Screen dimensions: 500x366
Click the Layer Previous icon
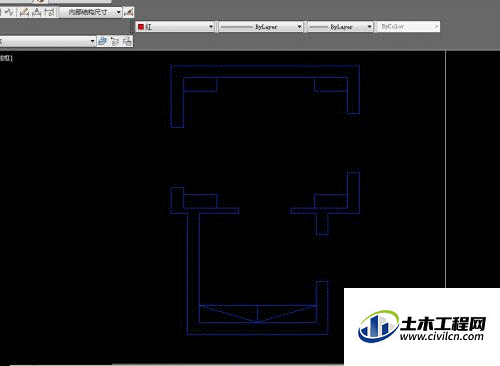click(115, 41)
